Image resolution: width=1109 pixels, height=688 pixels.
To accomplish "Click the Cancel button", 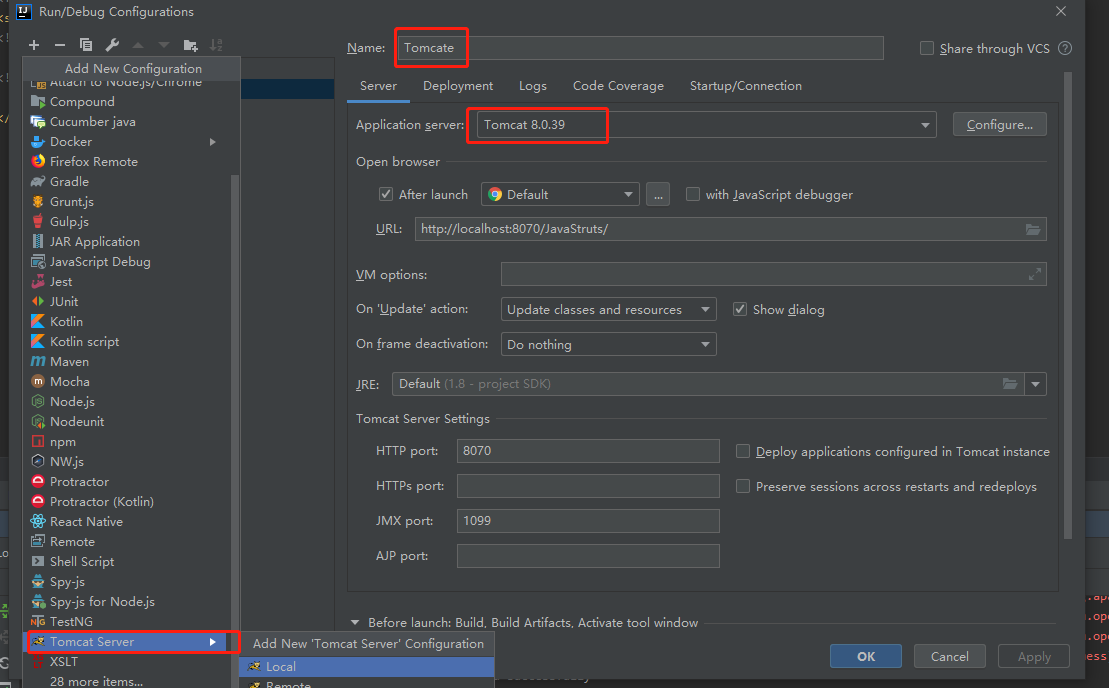I will (949, 656).
